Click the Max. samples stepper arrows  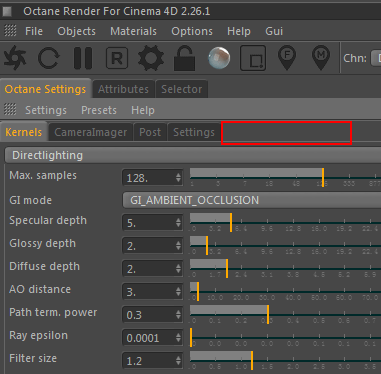pyautogui.click(x=179, y=177)
